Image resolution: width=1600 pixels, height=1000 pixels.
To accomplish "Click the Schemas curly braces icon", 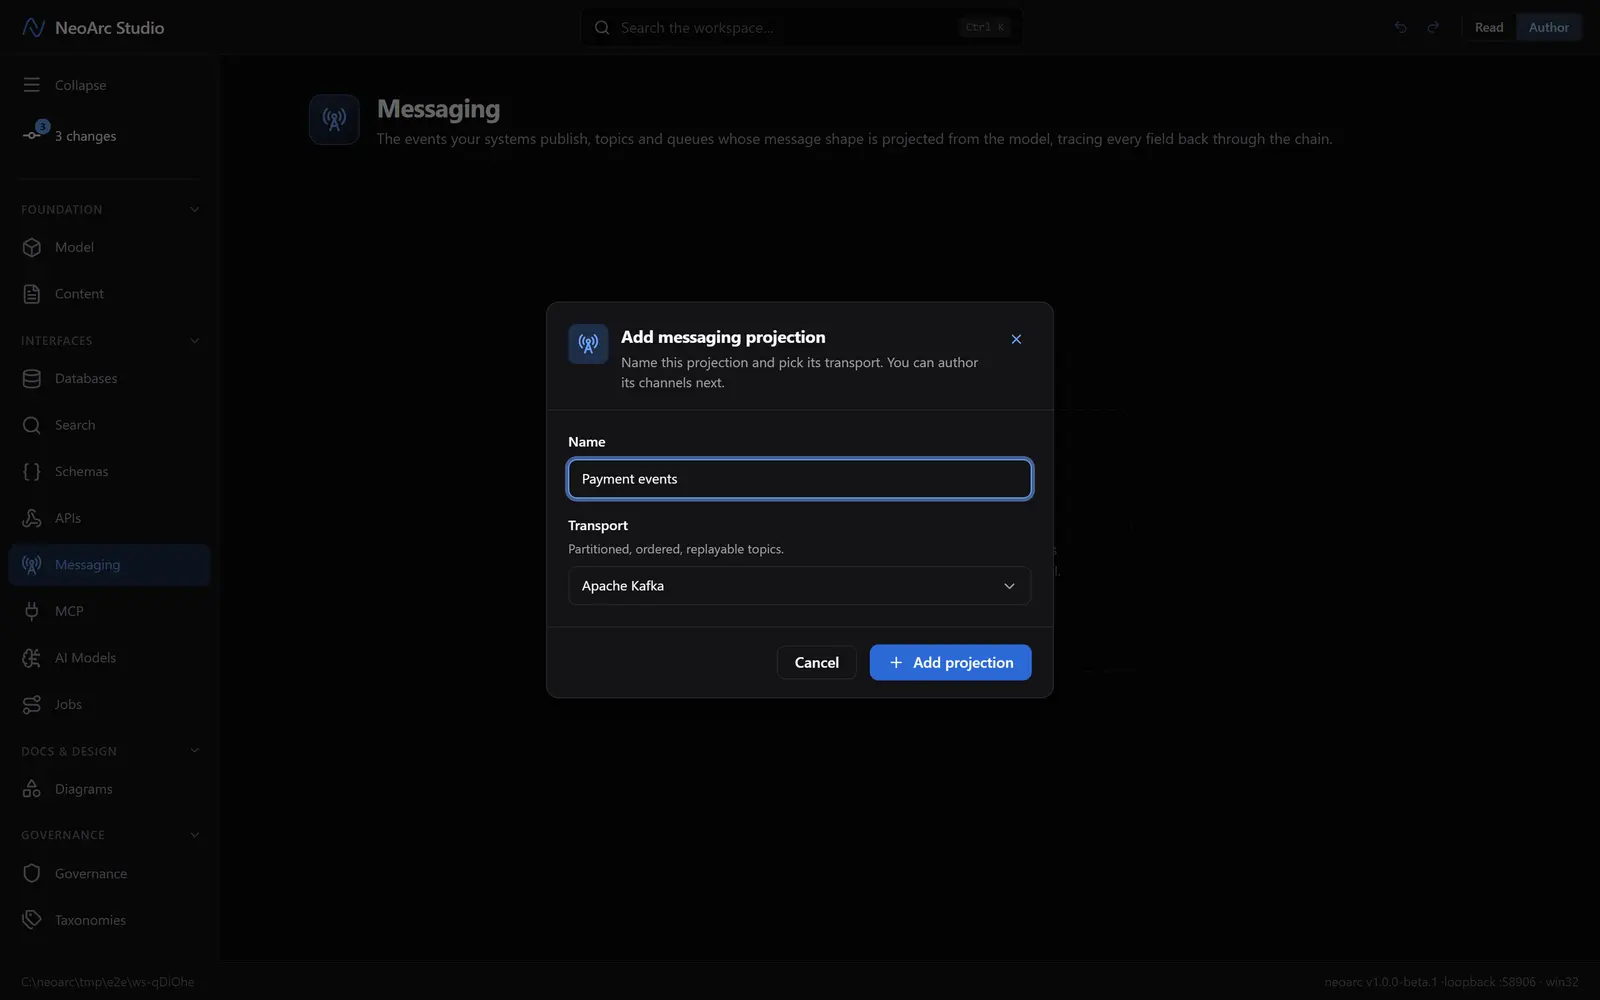I will pyautogui.click(x=32, y=471).
